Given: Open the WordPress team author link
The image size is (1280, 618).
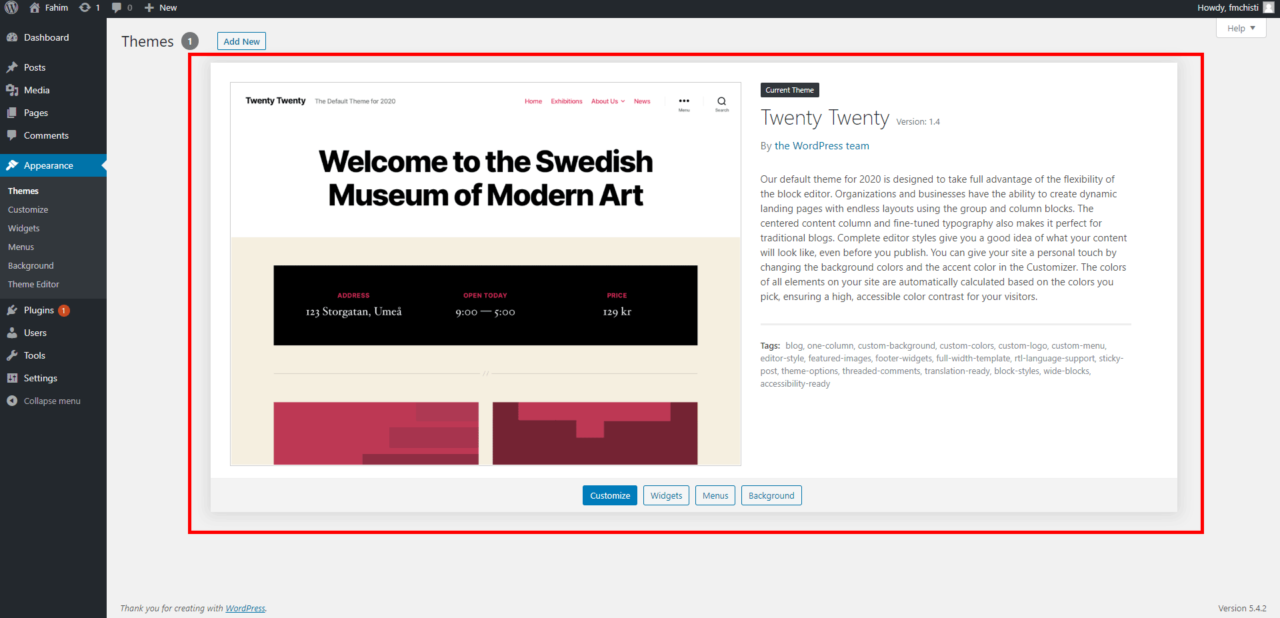Looking at the screenshot, I should pyautogui.click(x=821, y=145).
